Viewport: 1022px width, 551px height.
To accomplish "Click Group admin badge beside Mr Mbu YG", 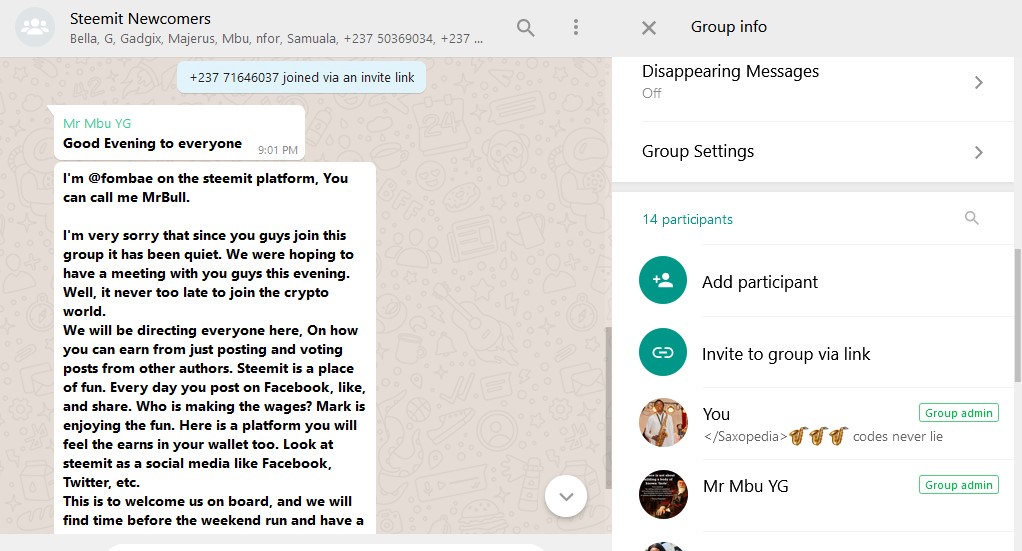I will coord(959,484).
